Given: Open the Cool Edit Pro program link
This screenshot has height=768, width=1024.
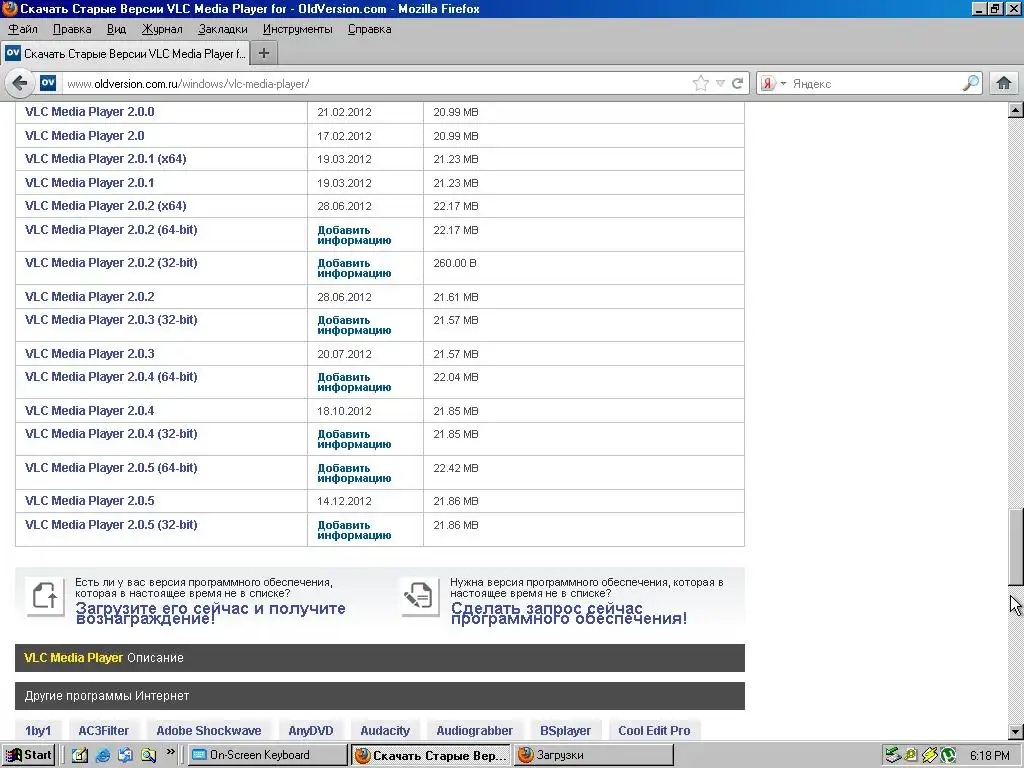Looking at the screenshot, I should (654, 731).
